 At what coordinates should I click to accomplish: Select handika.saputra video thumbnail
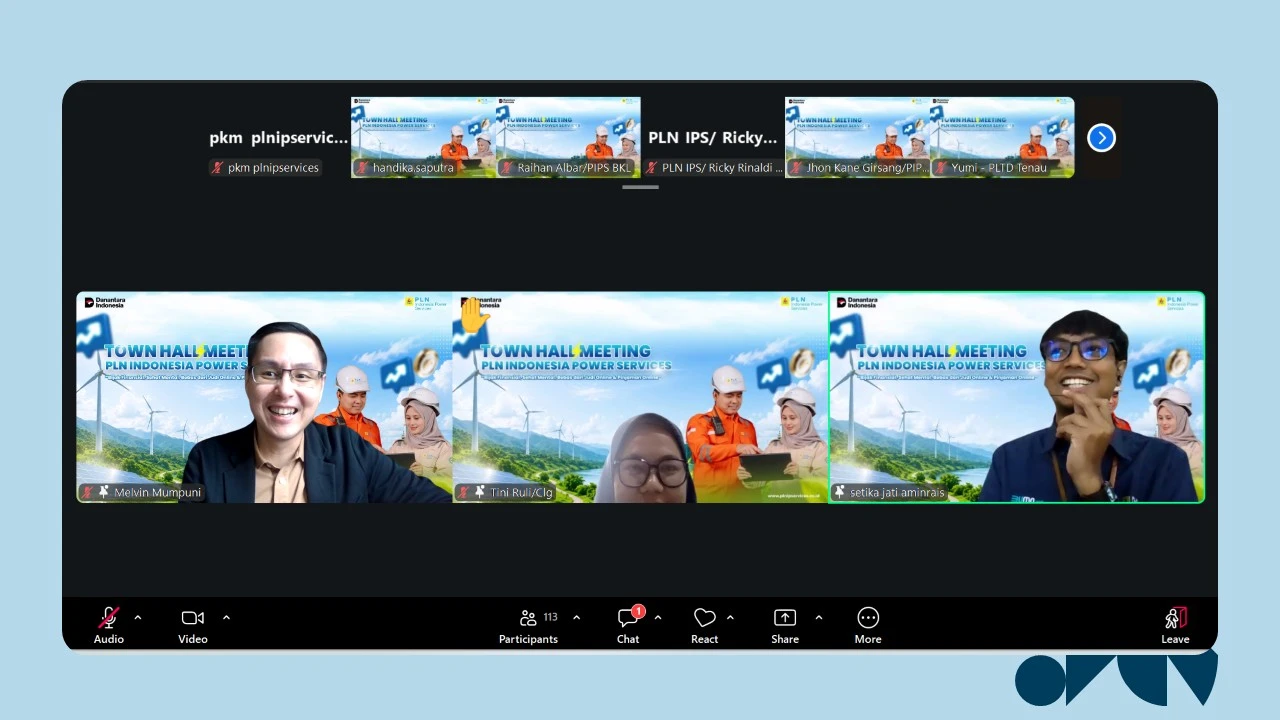point(423,137)
